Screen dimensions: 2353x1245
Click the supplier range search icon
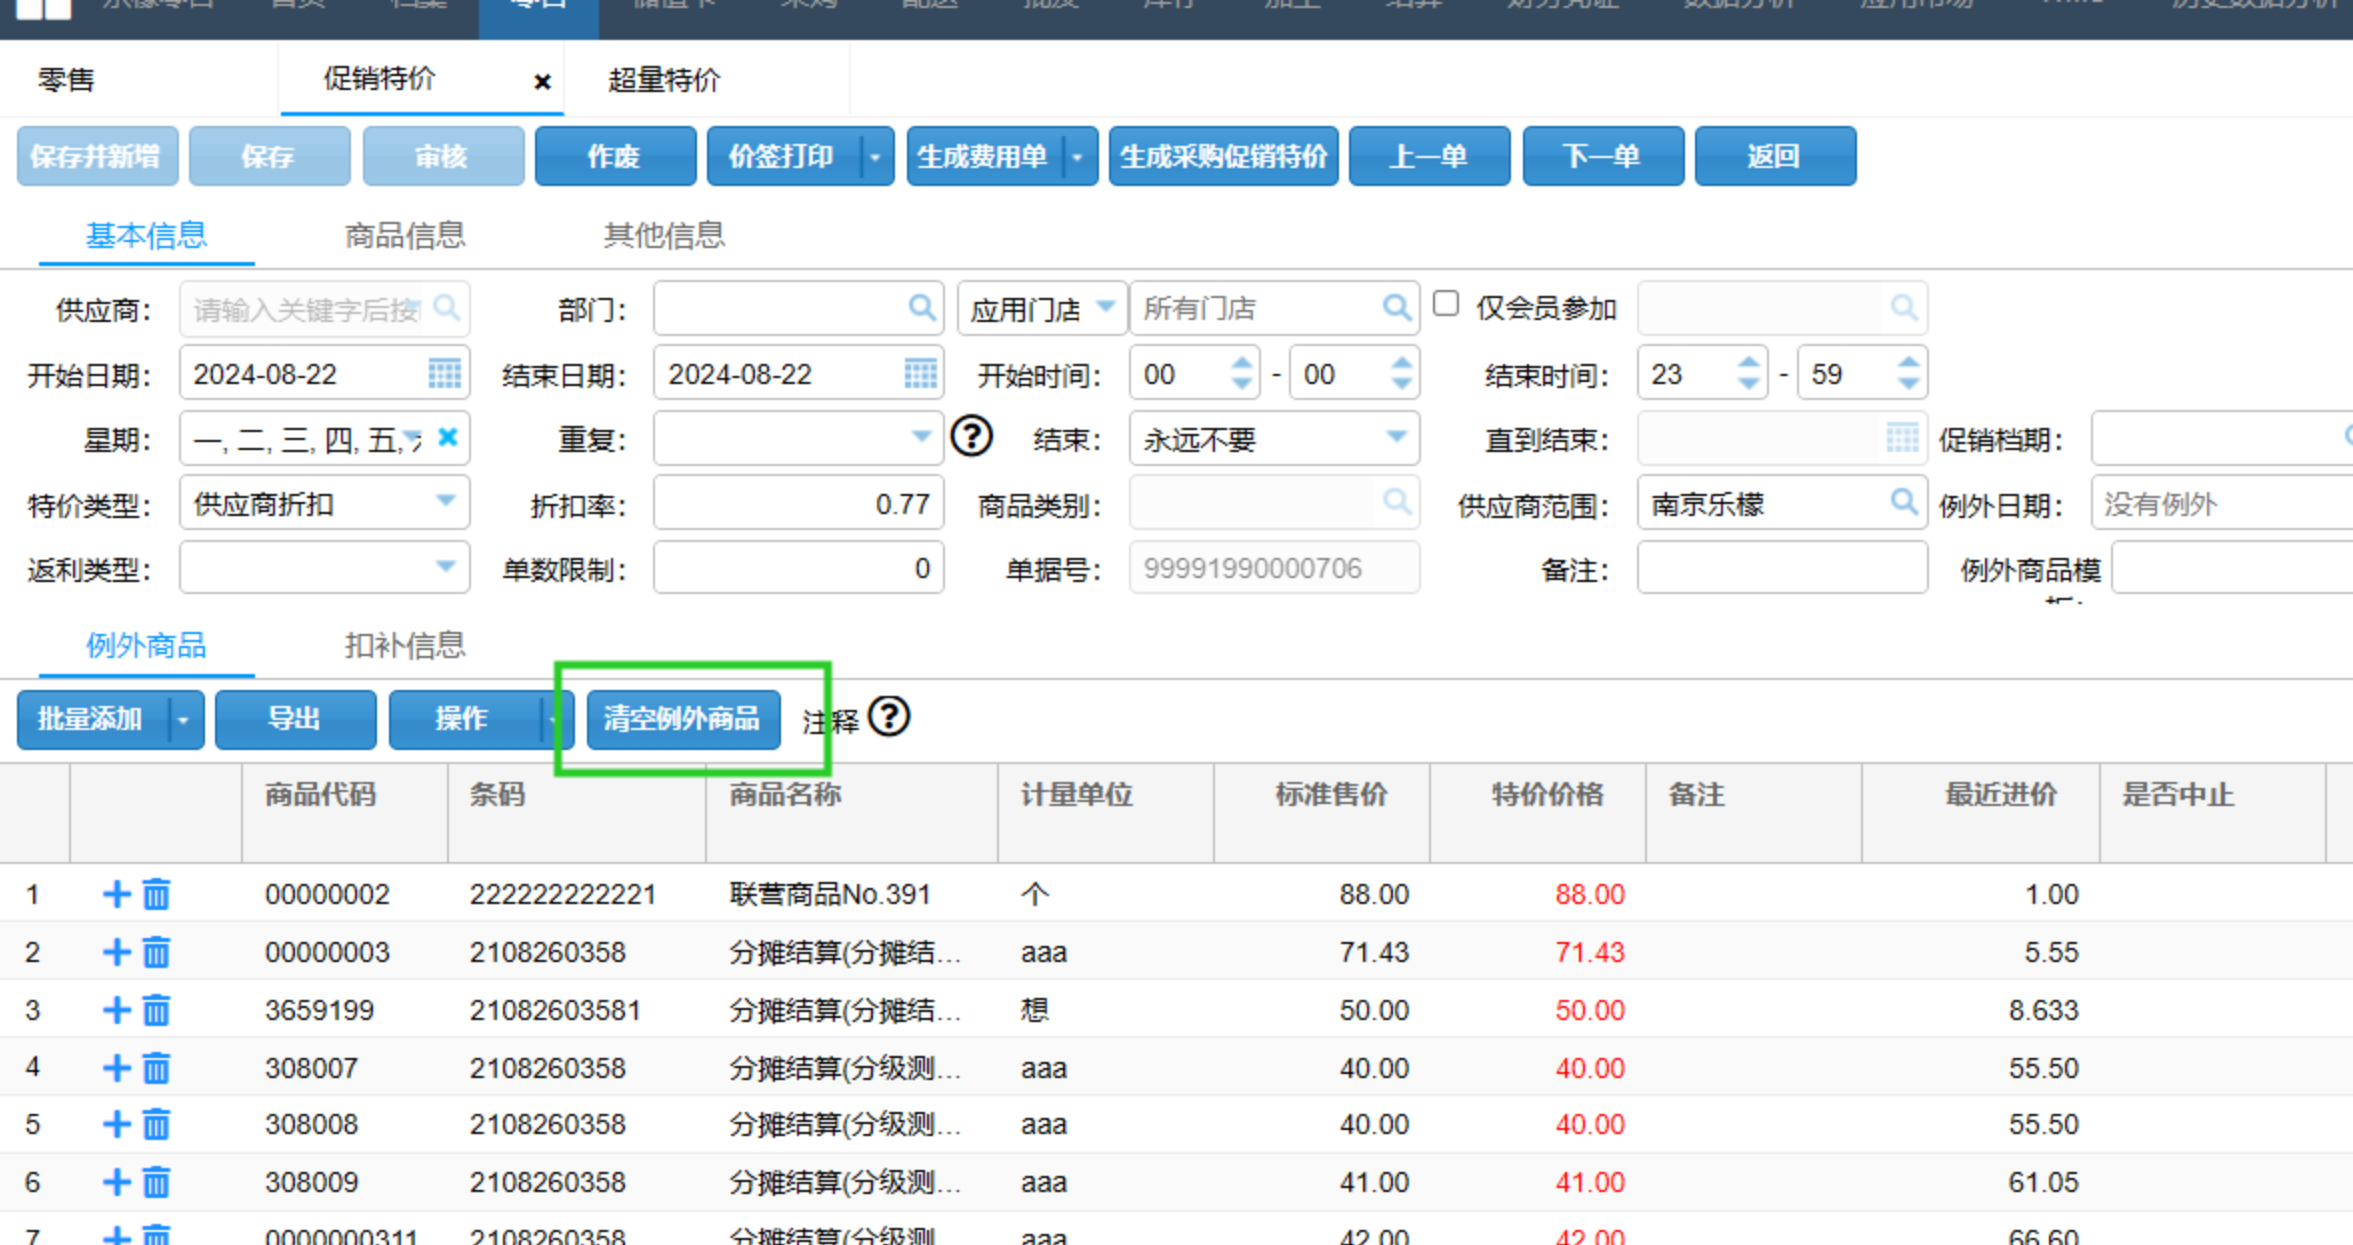click(1903, 502)
